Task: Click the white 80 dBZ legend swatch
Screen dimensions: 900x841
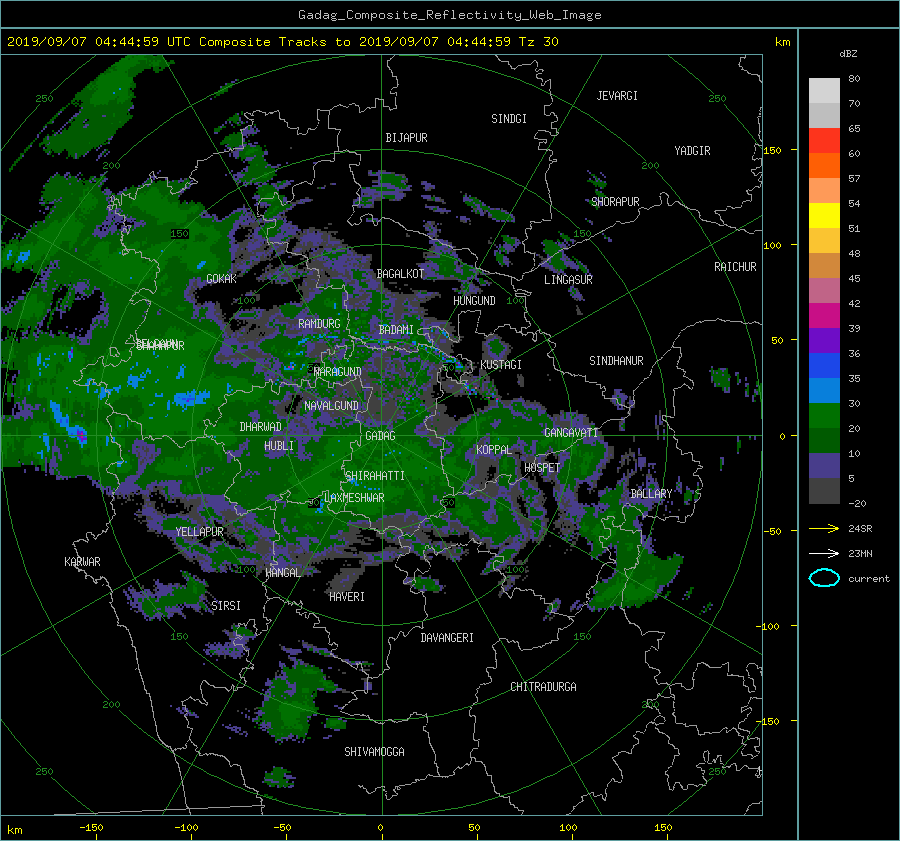Action: click(x=824, y=90)
